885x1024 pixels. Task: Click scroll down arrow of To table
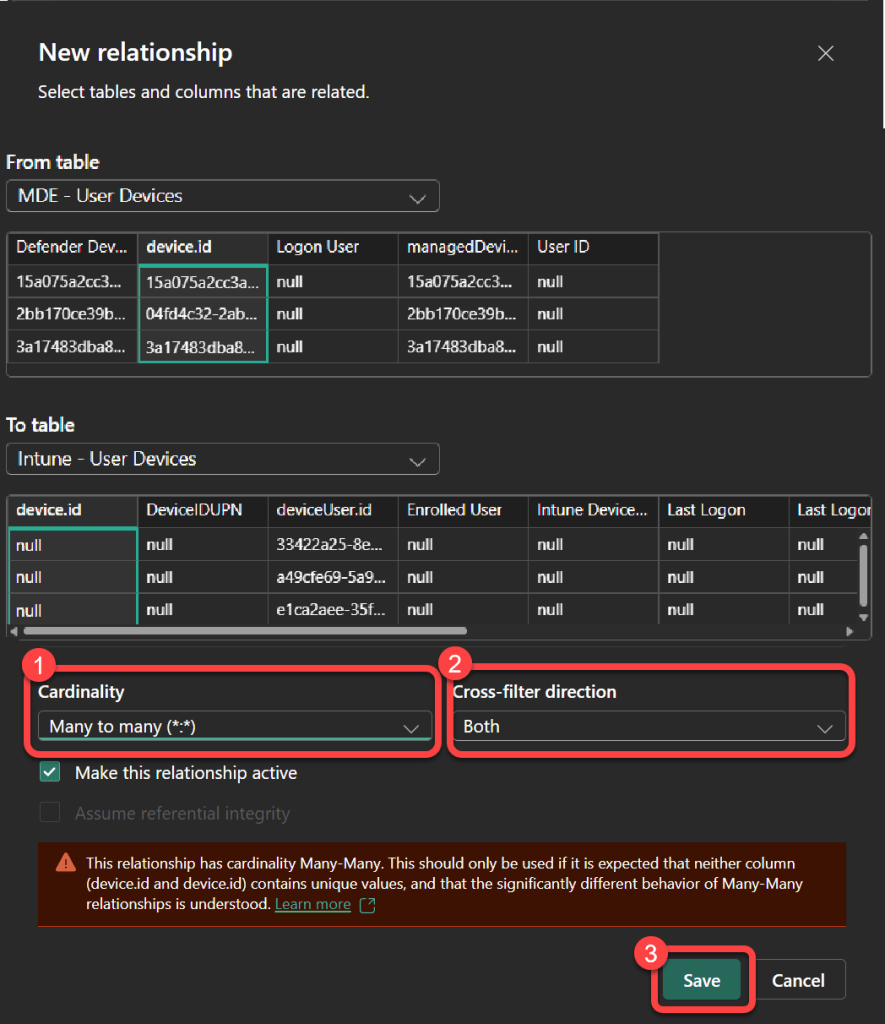pyautogui.click(x=863, y=617)
